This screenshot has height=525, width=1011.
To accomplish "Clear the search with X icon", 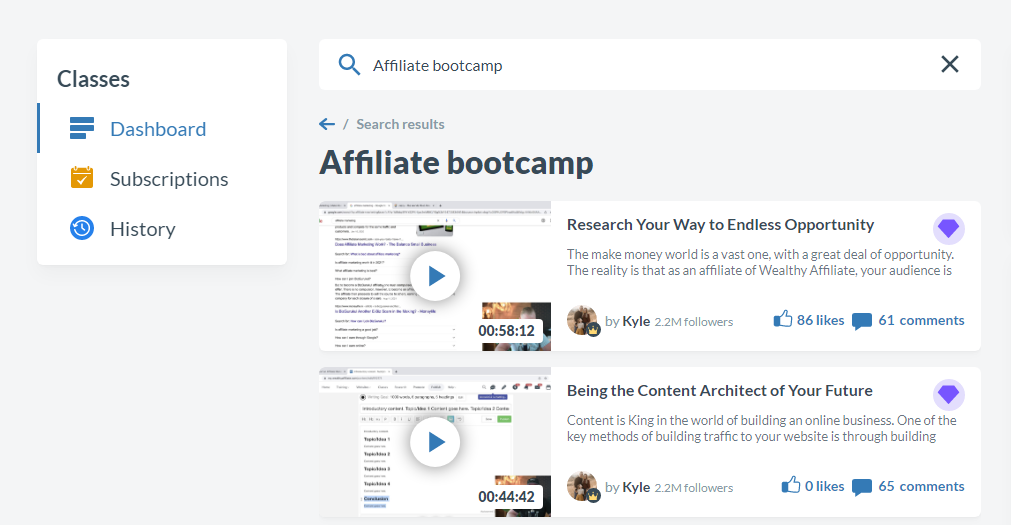I will [x=949, y=65].
